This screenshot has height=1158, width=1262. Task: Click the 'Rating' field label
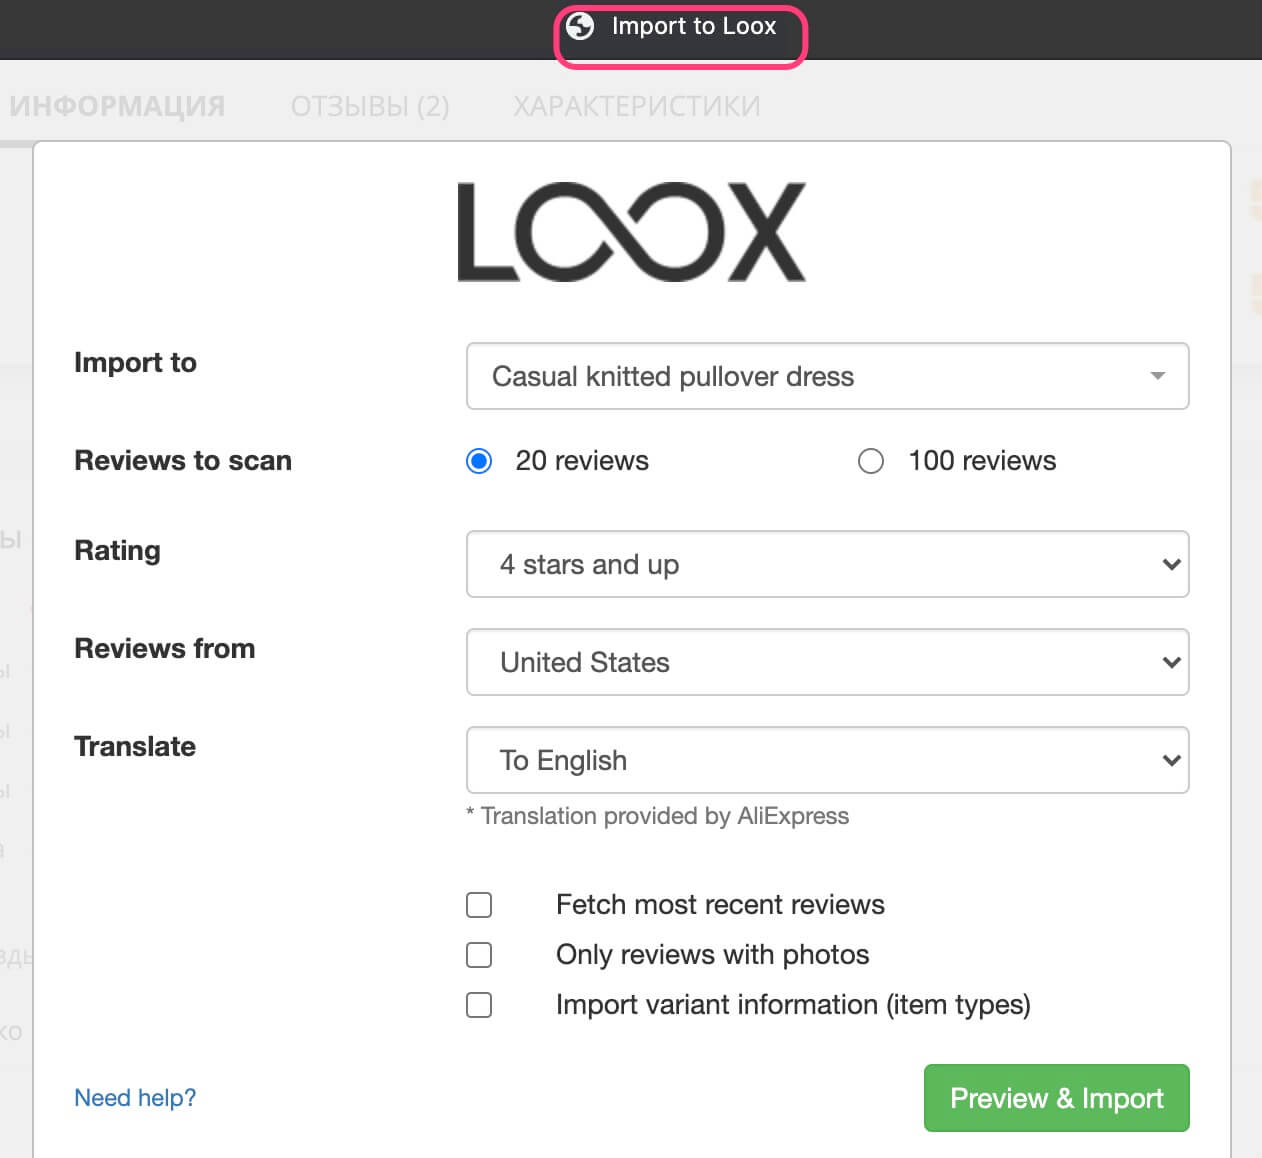coord(117,551)
